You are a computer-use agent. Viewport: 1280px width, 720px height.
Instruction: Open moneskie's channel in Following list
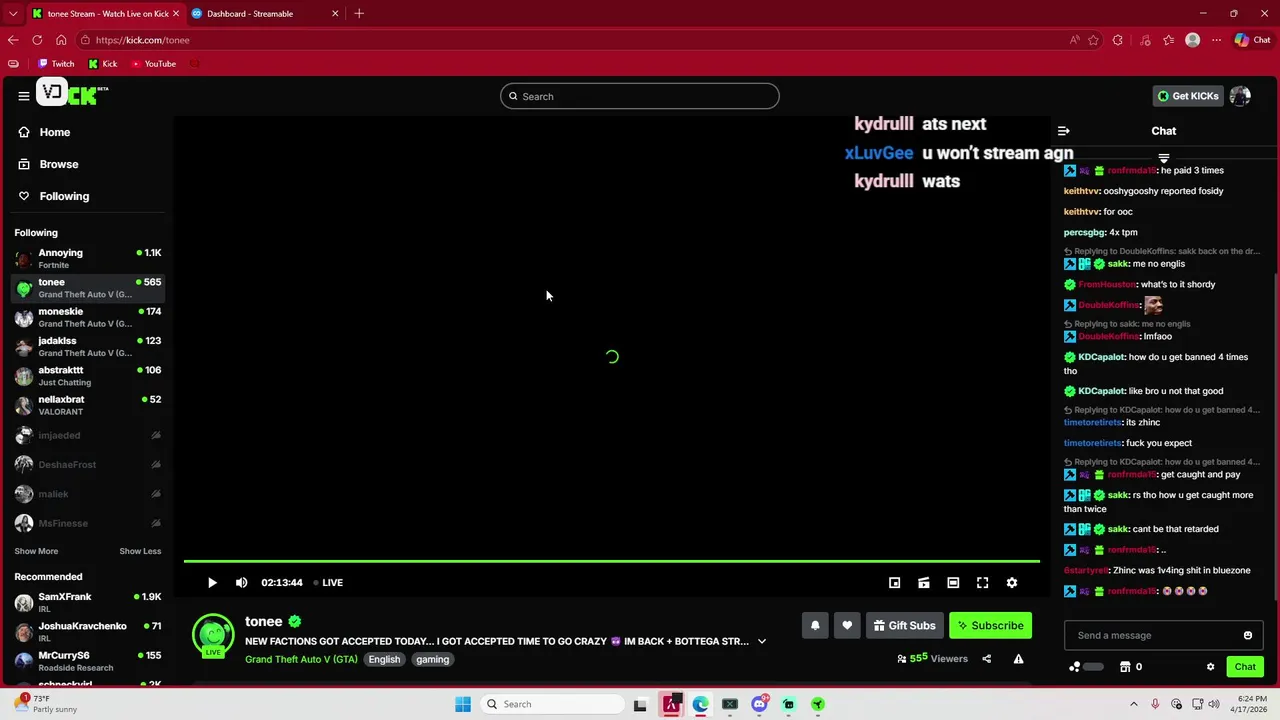click(x=87, y=317)
